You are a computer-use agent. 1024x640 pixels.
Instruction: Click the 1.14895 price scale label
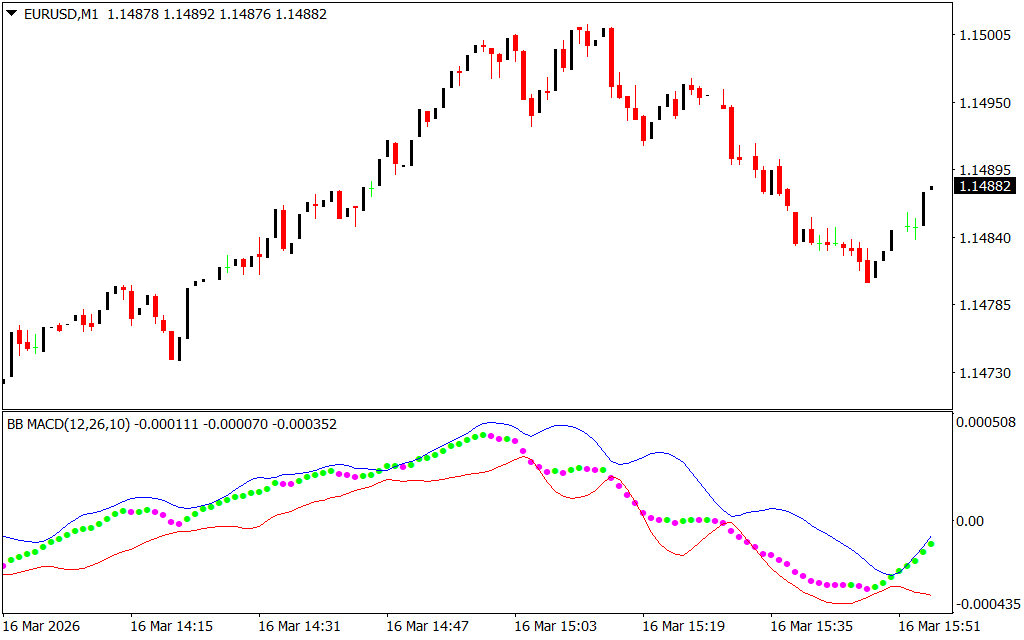984,170
